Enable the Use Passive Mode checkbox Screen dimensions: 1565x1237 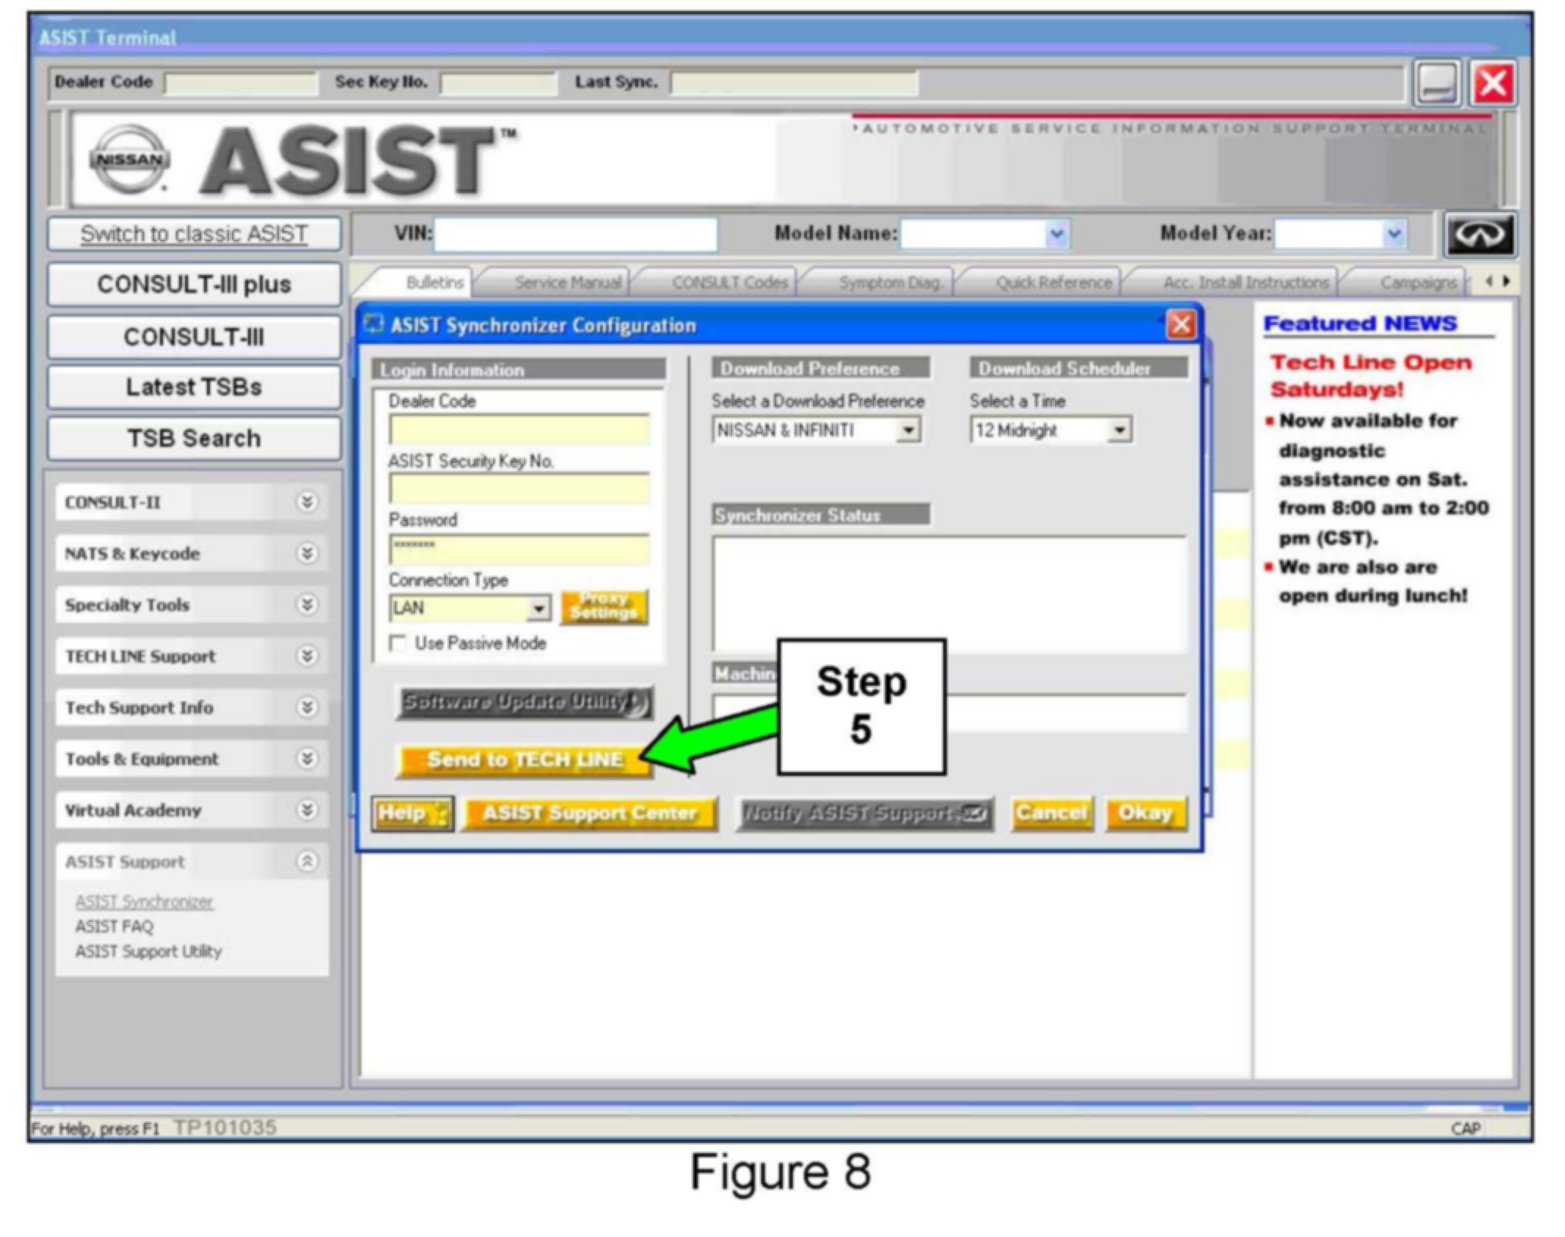pyautogui.click(x=398, y=643)
